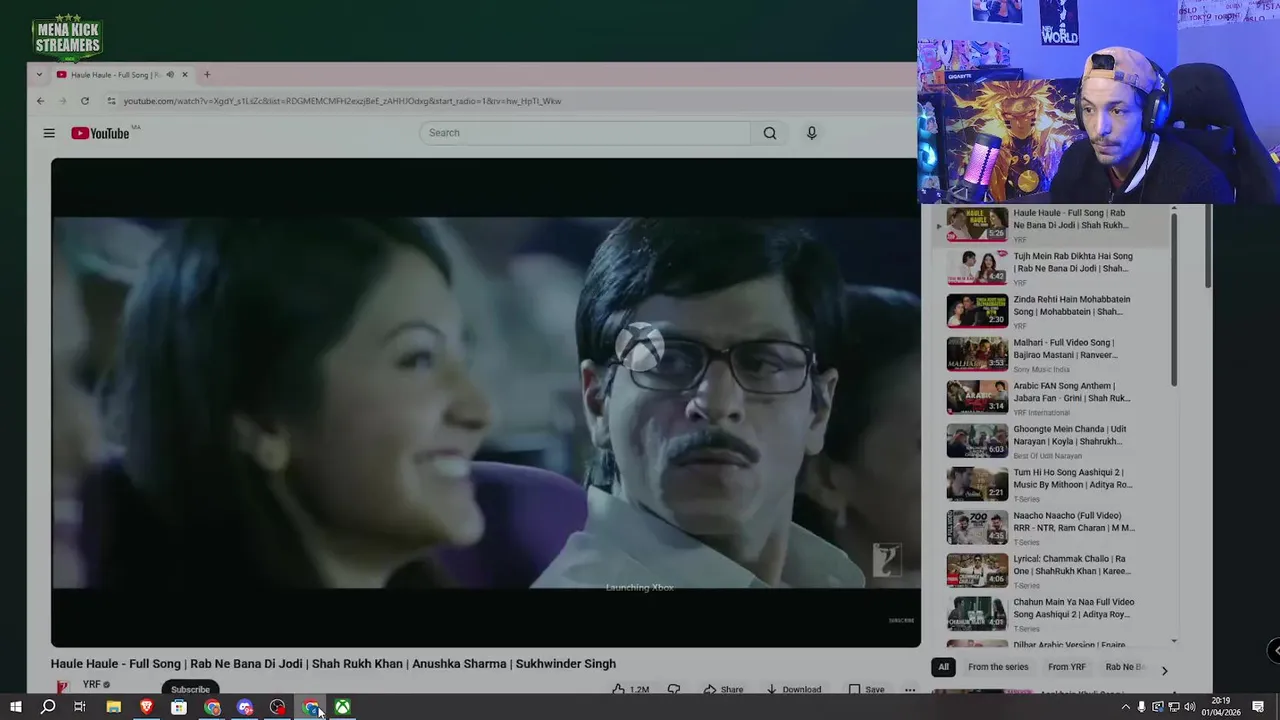The height and width of the screenshot is (720, 1280).
Task: Show hidden system tray icons
Action: click(x=1125, y=707)
